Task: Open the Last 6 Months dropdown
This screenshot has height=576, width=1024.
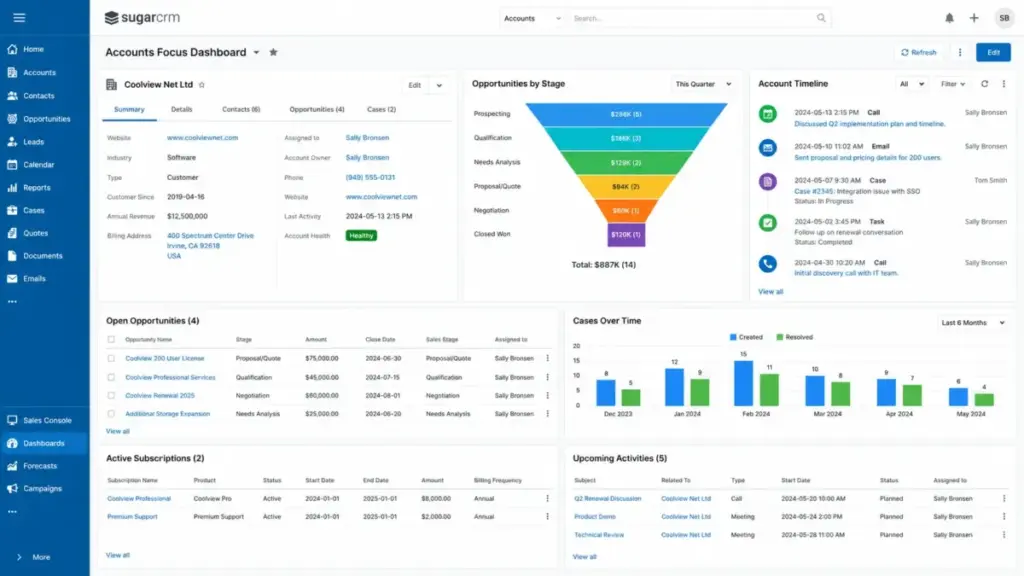Action: pos(972,323)
